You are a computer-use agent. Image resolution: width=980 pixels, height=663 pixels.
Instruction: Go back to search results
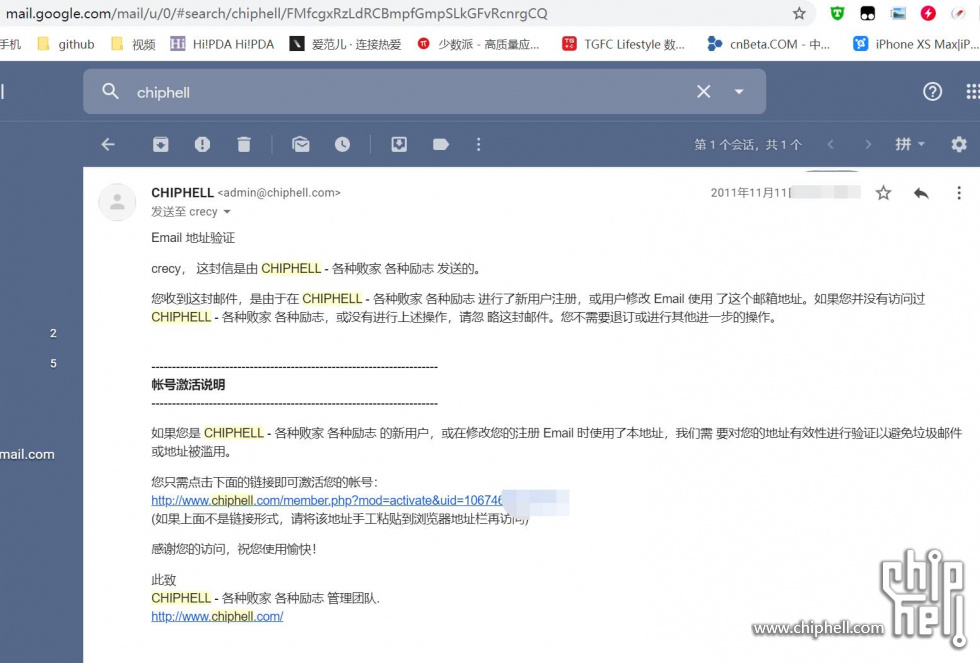click(x=108, y=144)
